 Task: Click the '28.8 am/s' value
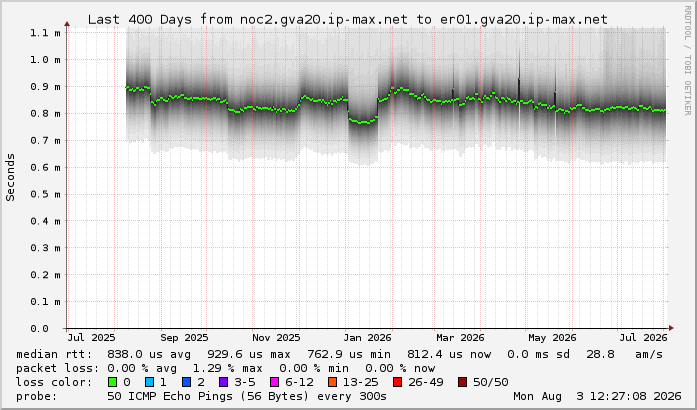(x=624, y=354)
